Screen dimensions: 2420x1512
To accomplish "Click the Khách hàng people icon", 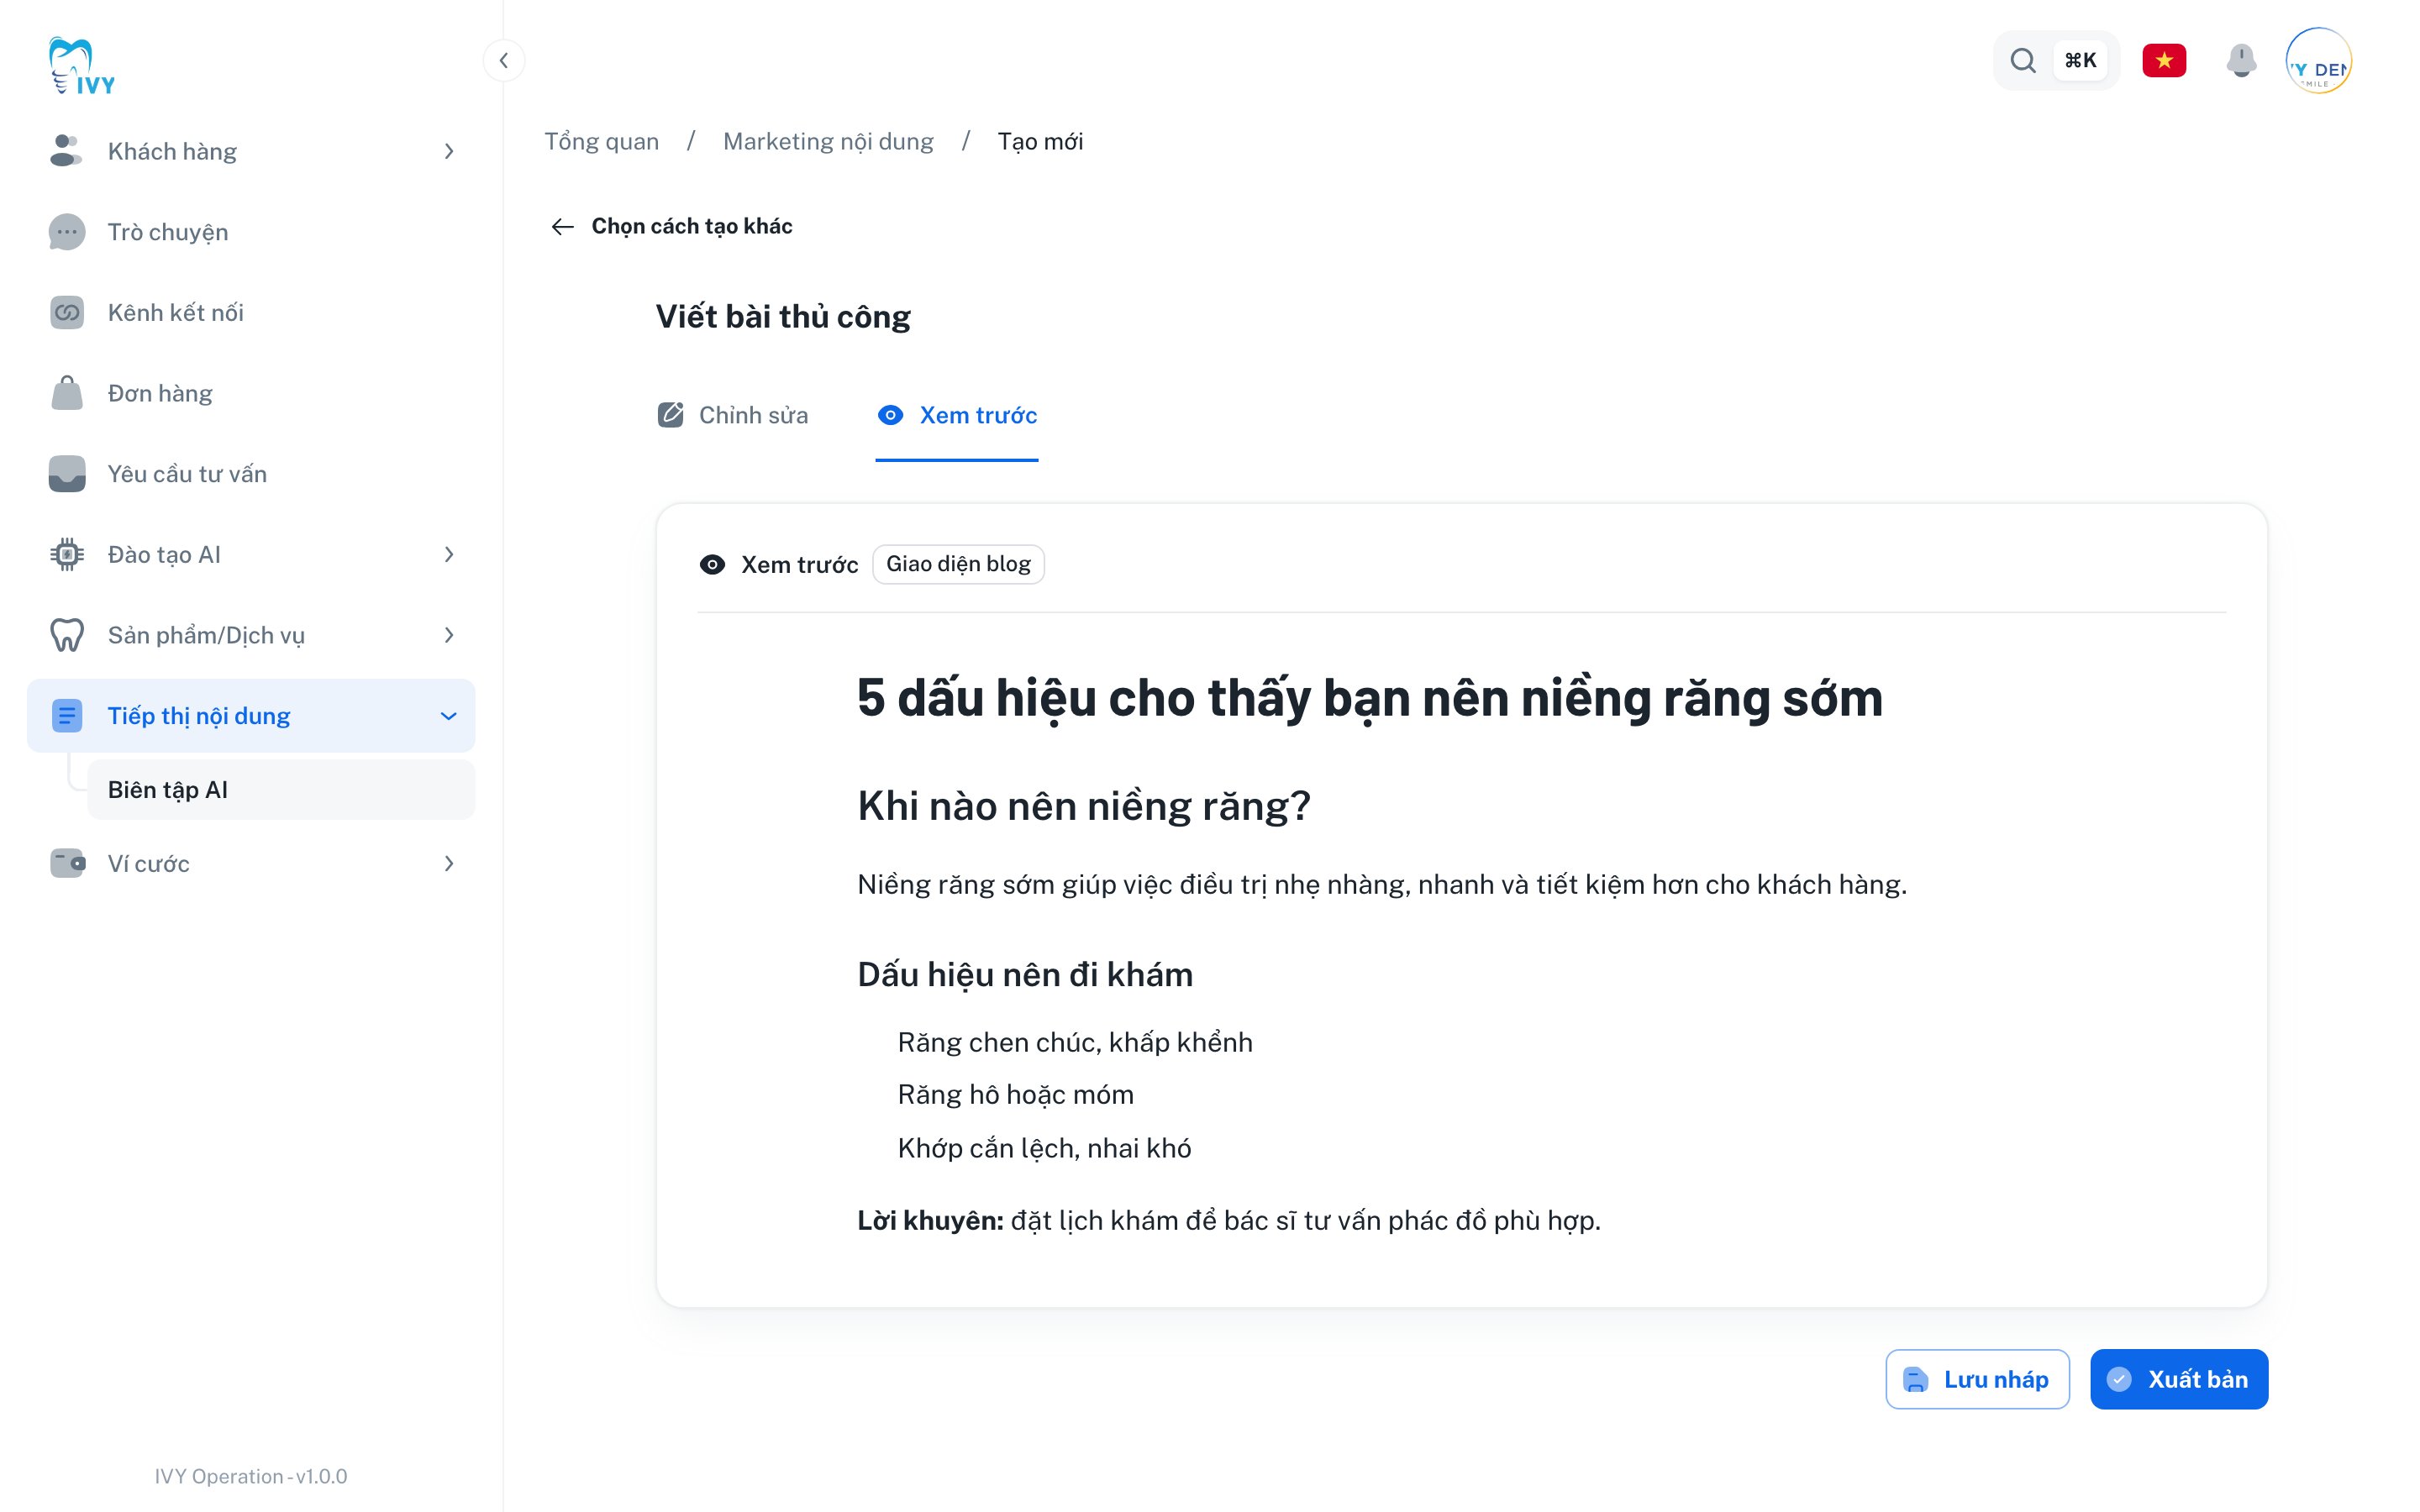I will [x=66, y=151].
